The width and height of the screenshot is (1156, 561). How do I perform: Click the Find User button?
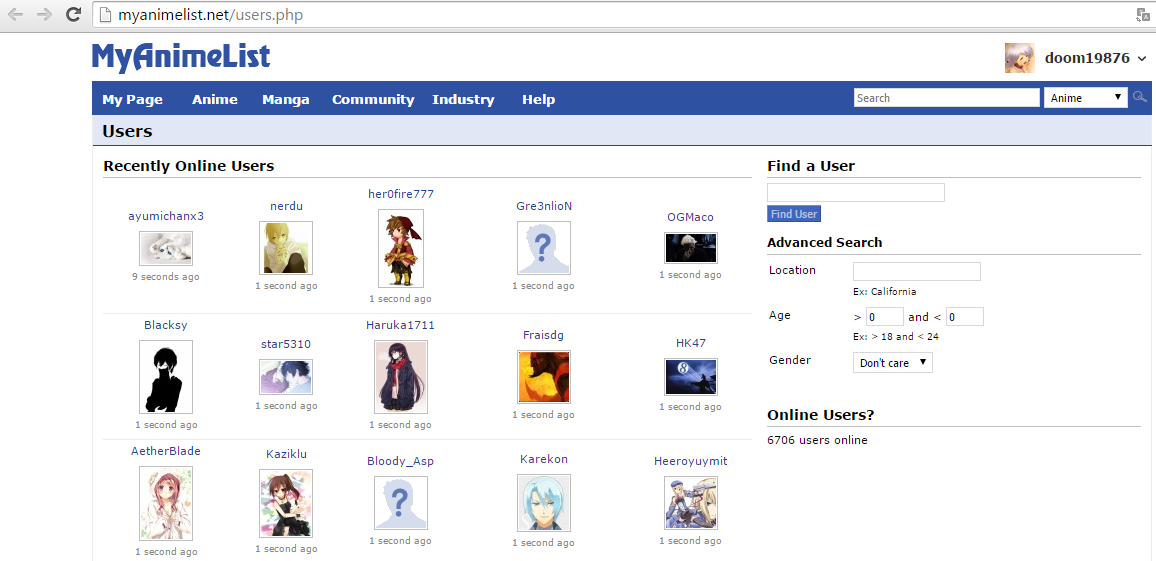[x=793, y=214]
